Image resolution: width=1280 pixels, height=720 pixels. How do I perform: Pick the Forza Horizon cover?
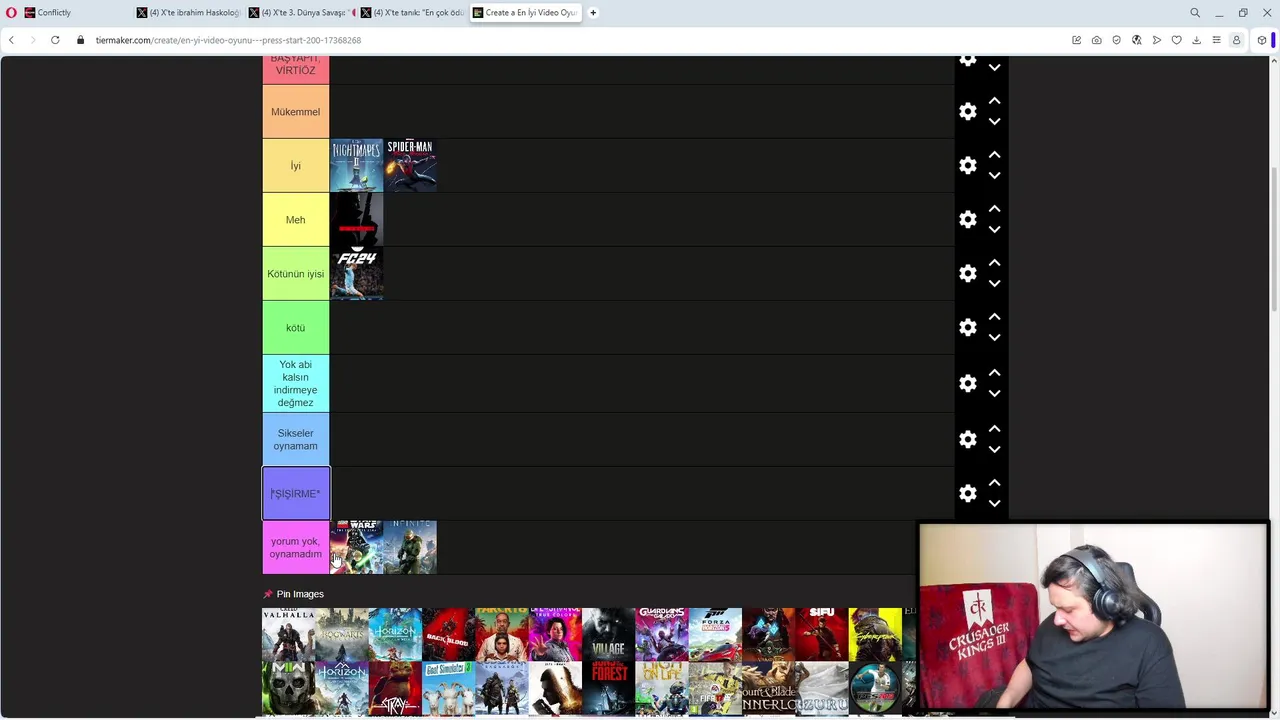click(x=715, y=634)
